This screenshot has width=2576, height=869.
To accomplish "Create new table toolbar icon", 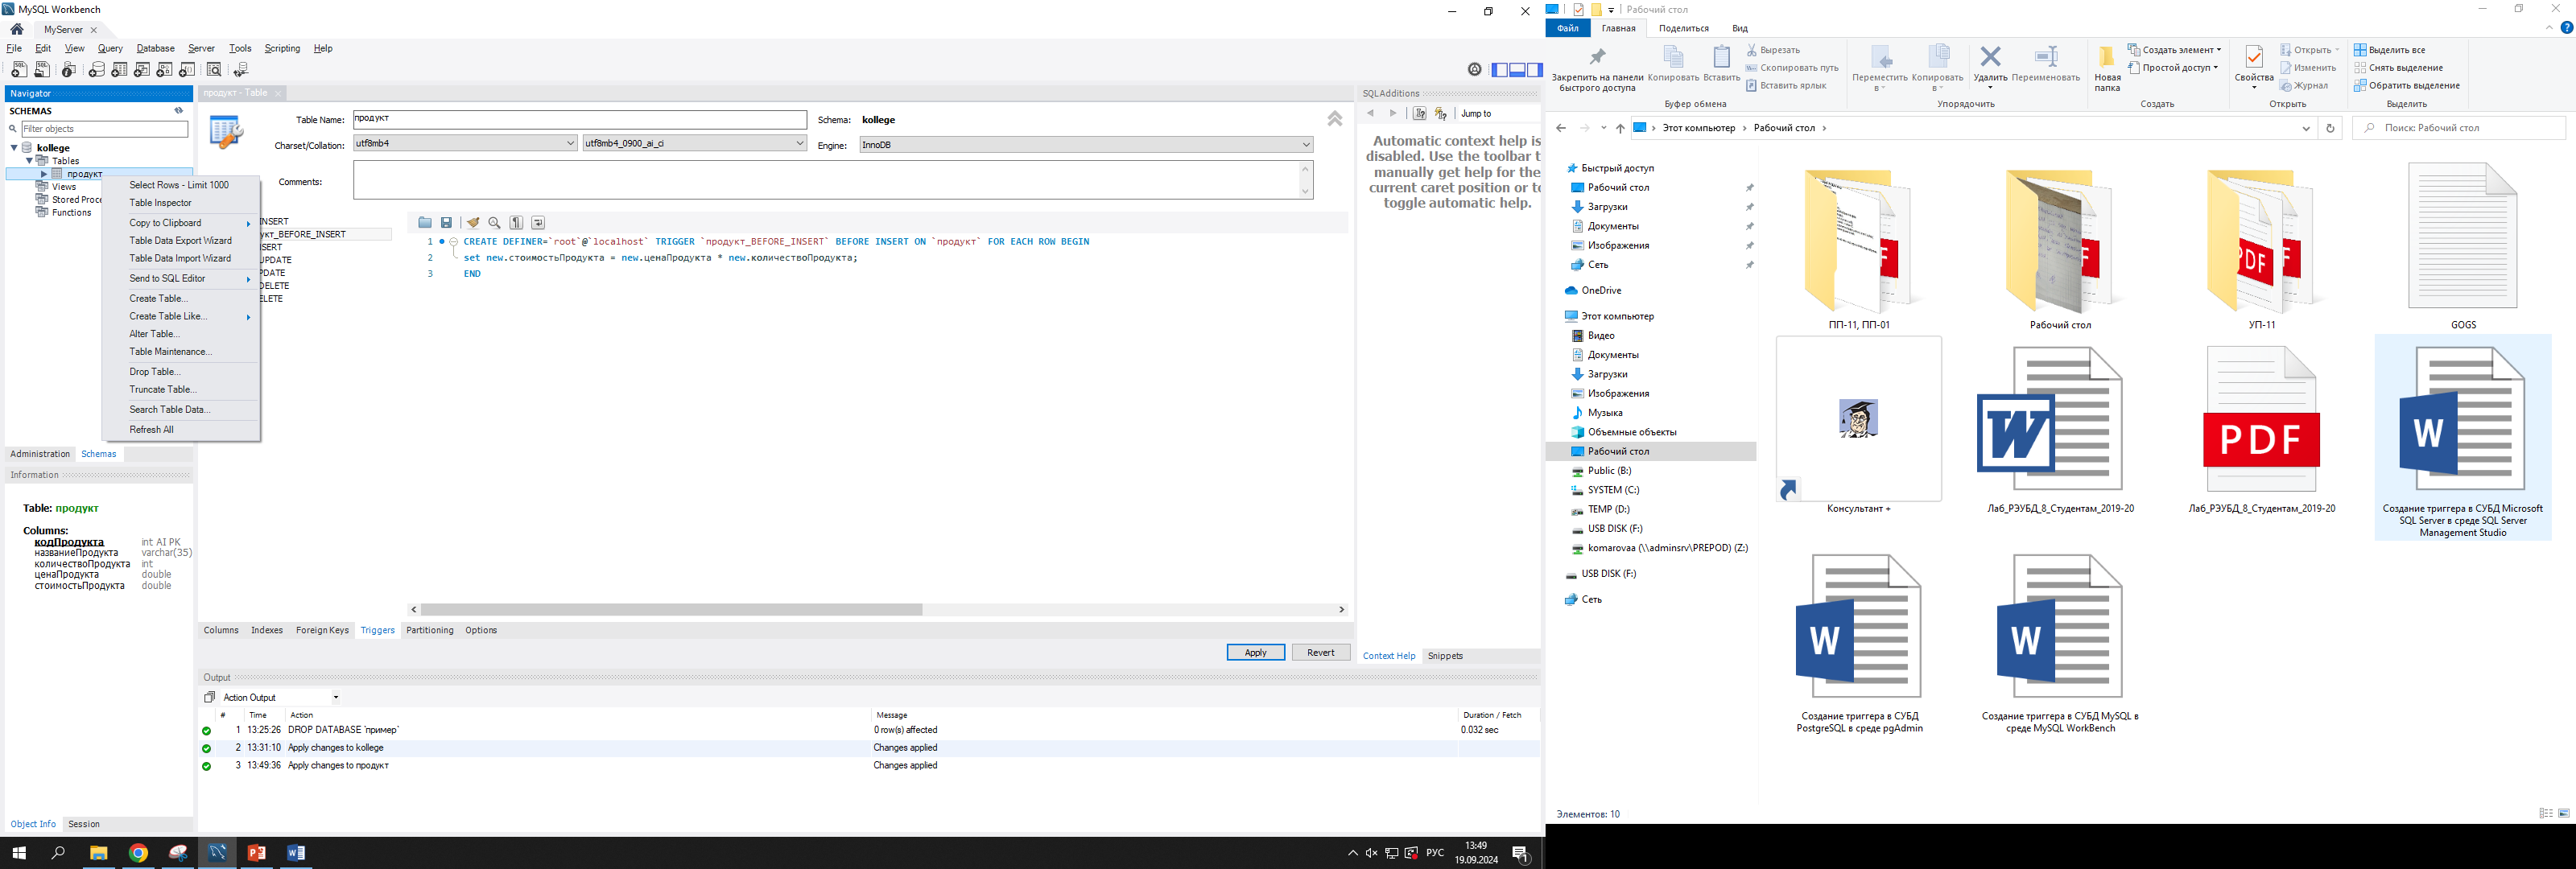I will click(x=119, y=69).
